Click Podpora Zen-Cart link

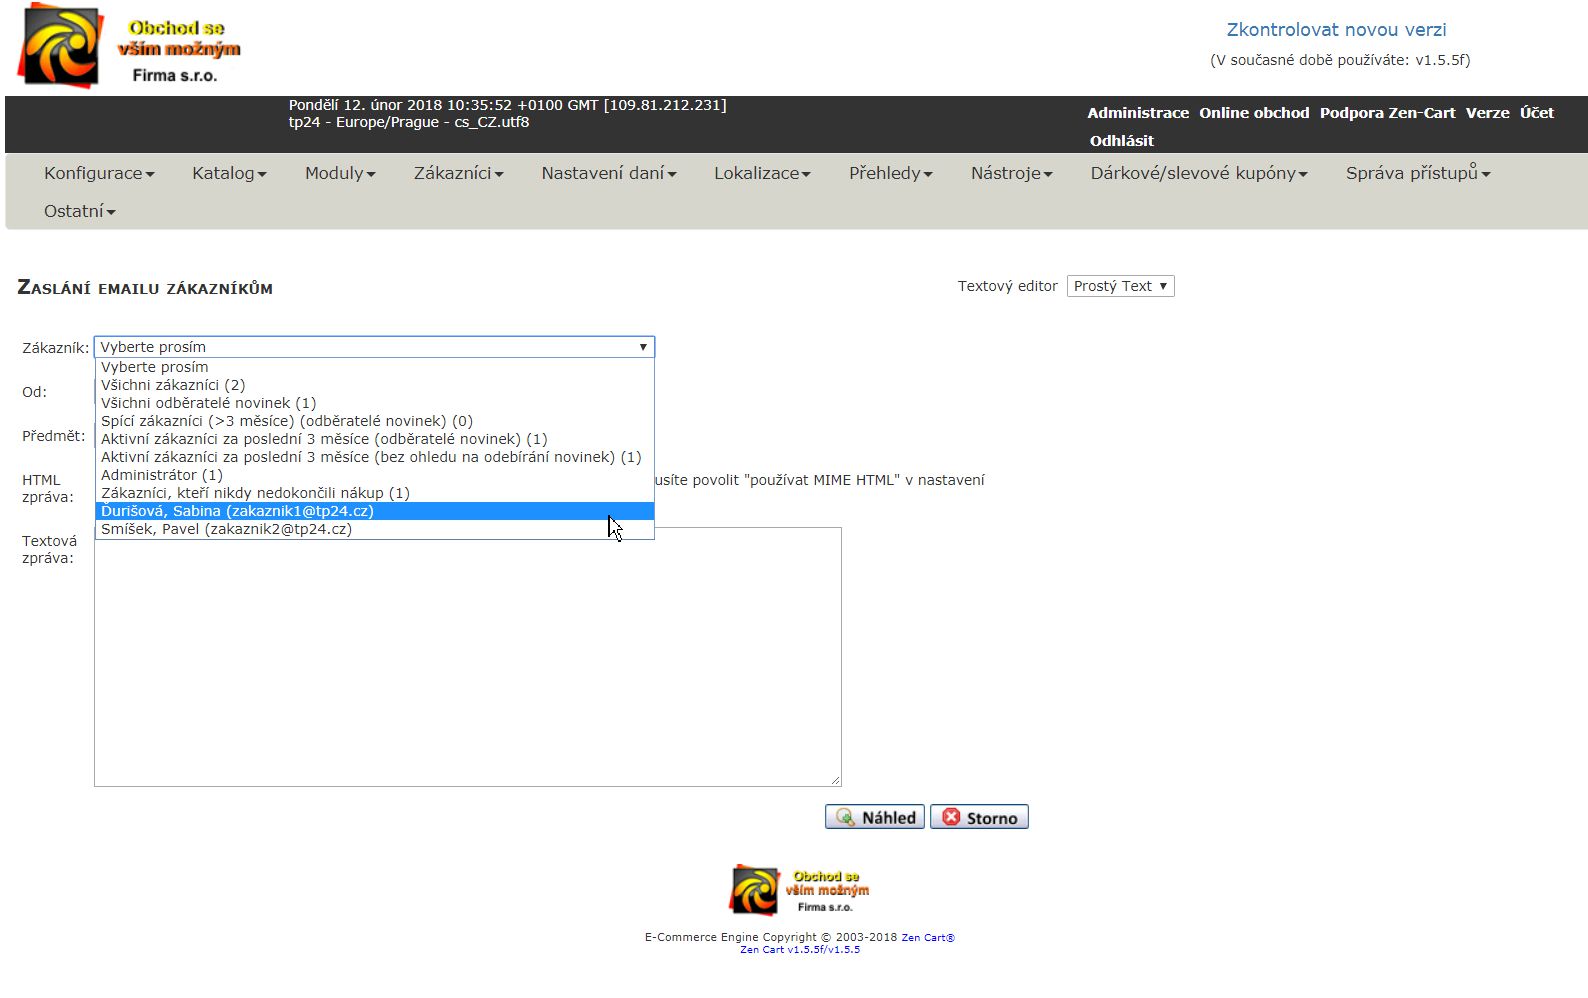coord(1387,113)
